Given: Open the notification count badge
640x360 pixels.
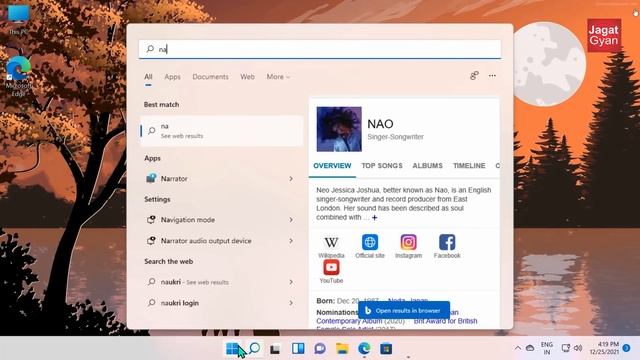Looking at the screenshot, I should click(x=627, y=348).
